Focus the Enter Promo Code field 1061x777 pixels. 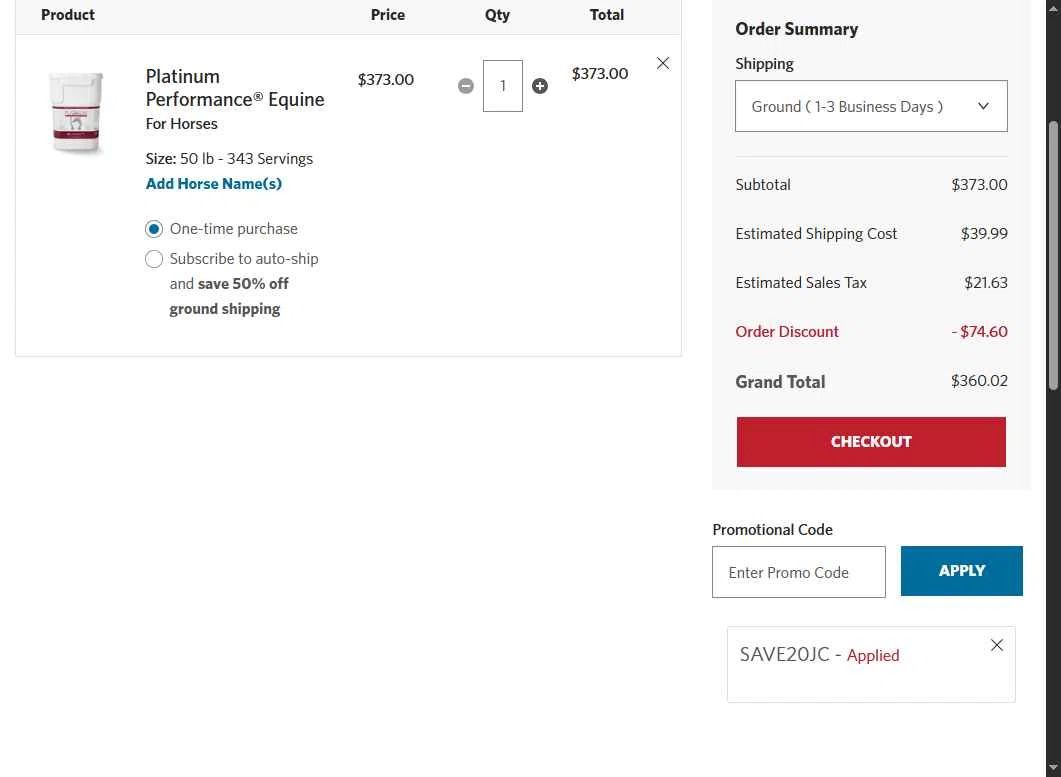click(x=798, y=572)
